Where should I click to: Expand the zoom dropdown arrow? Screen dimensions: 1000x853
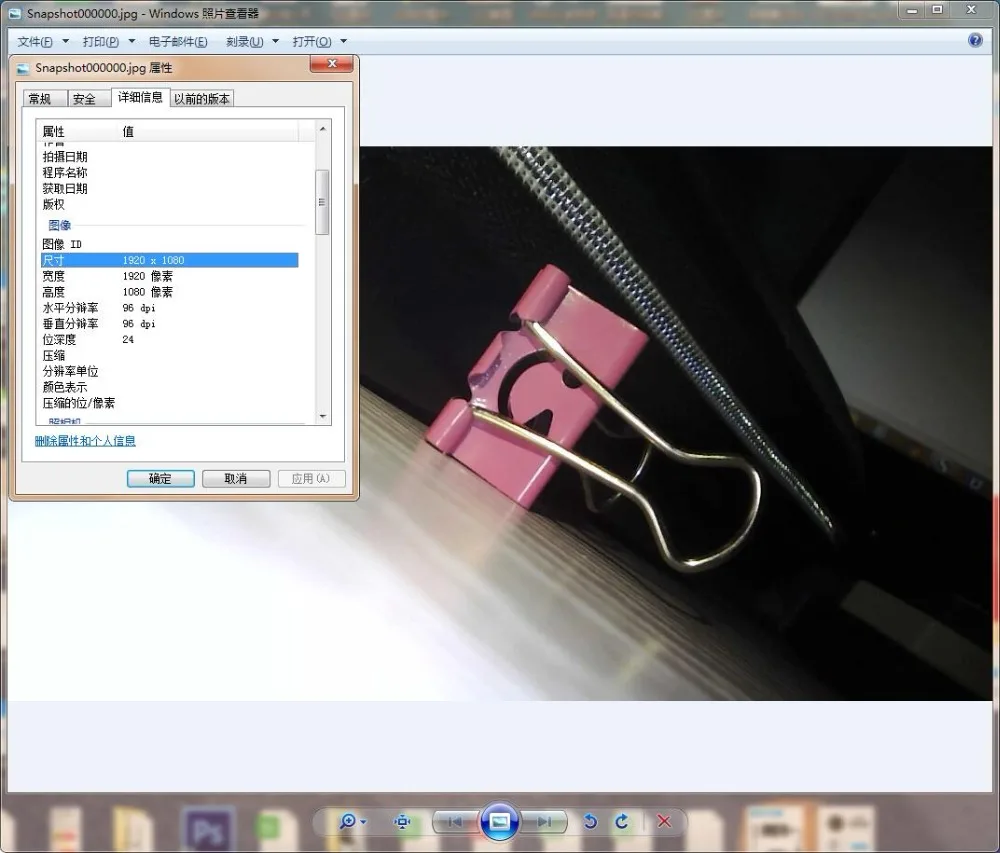[364, 822]
